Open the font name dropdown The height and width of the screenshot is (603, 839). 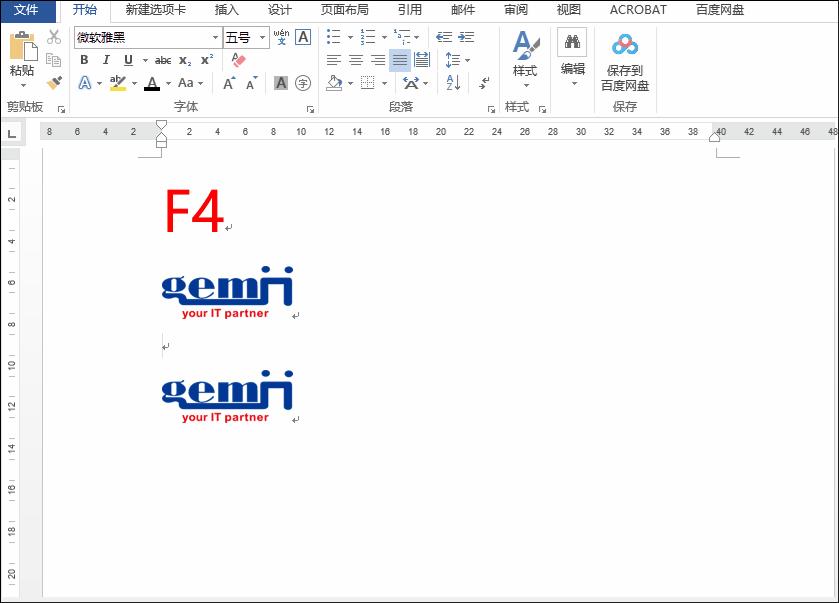(215, 37)
